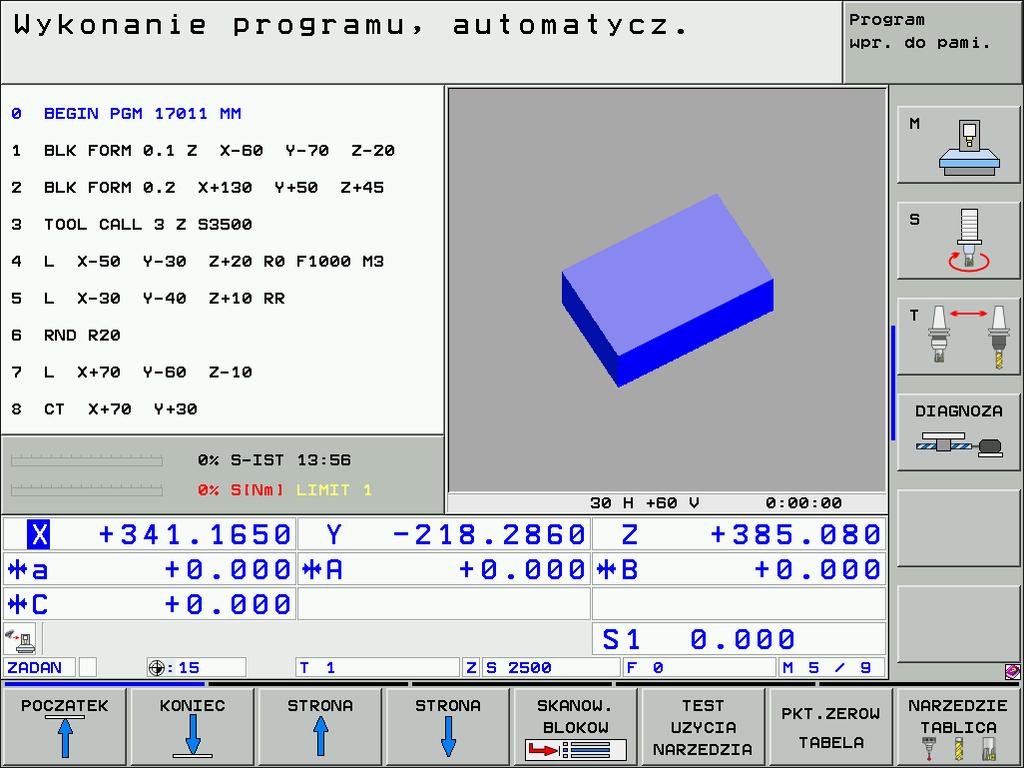
Task: Click the Program wpr. do pami. mode tab
Action: 932,42
